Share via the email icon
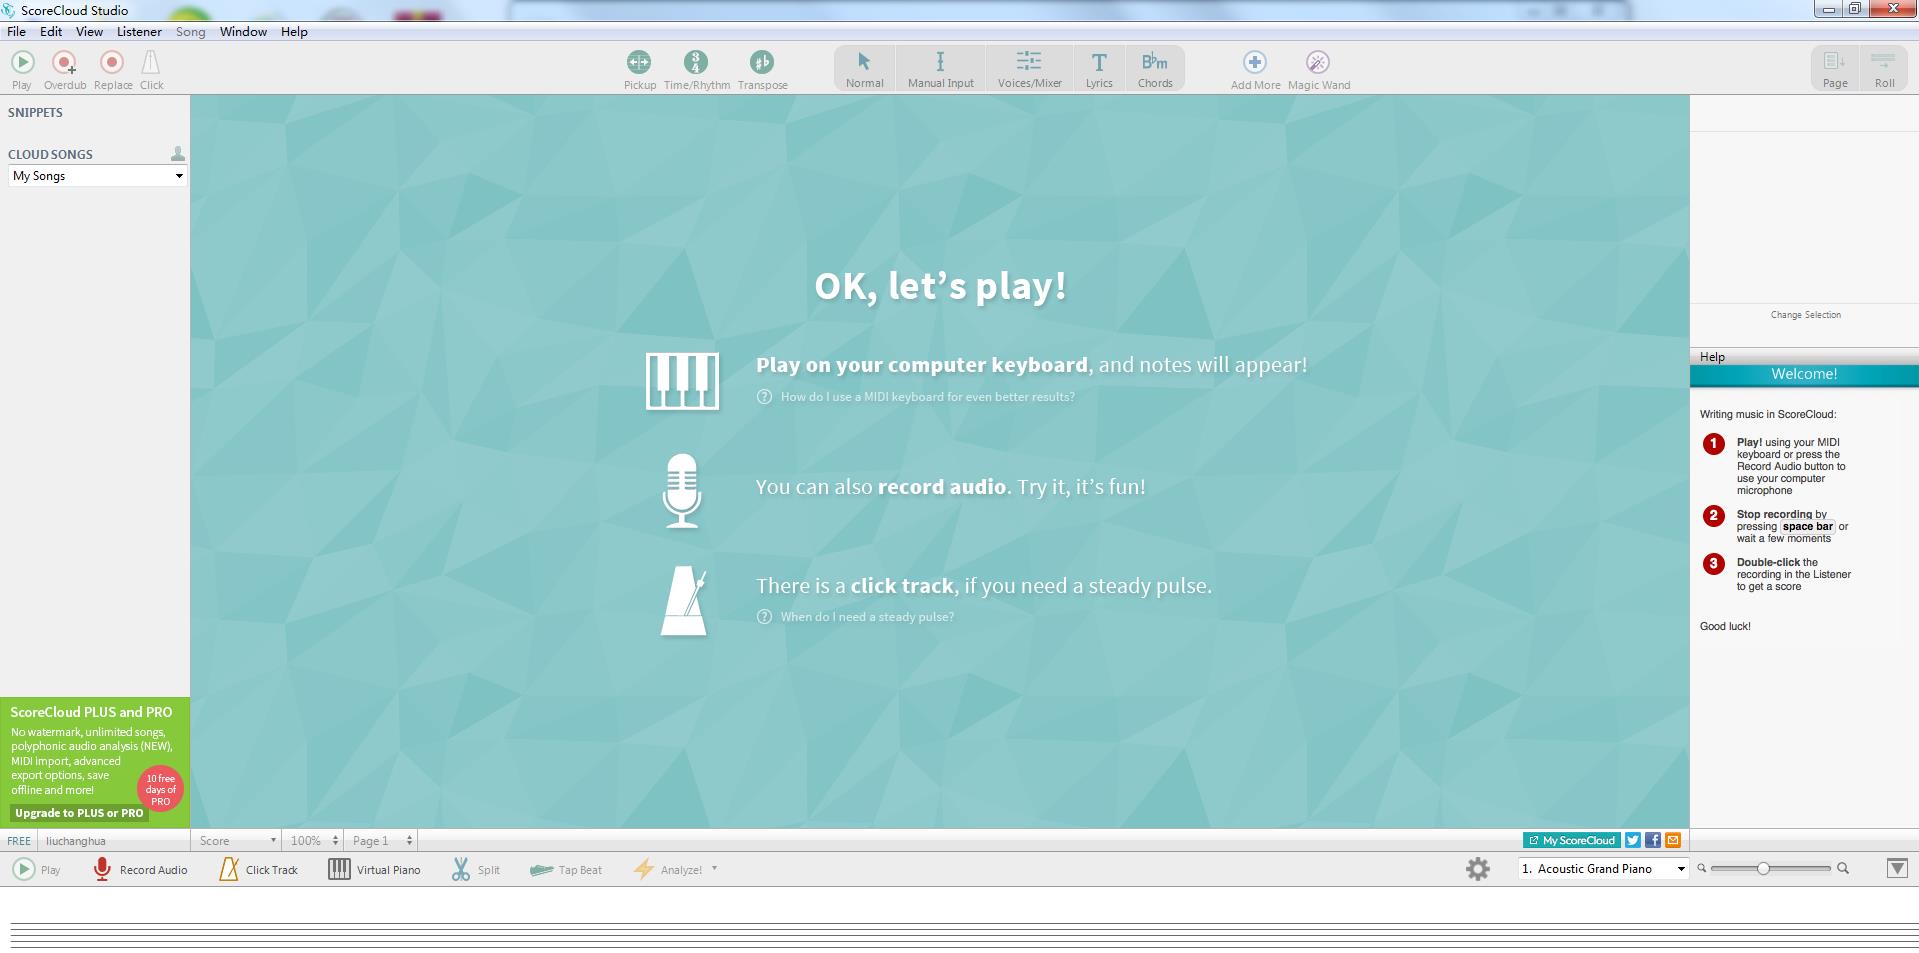The height and width of the screenshot is (953, 1919). [1673, 841]
